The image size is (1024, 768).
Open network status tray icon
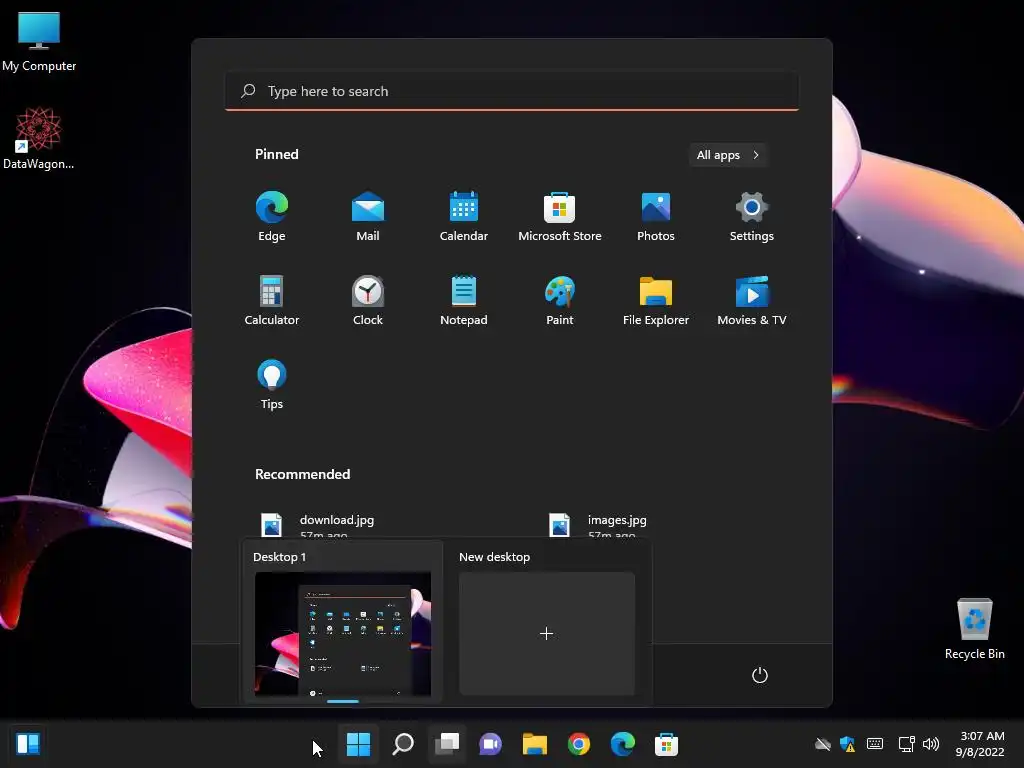pyautogui.click(x=906, y=744)
